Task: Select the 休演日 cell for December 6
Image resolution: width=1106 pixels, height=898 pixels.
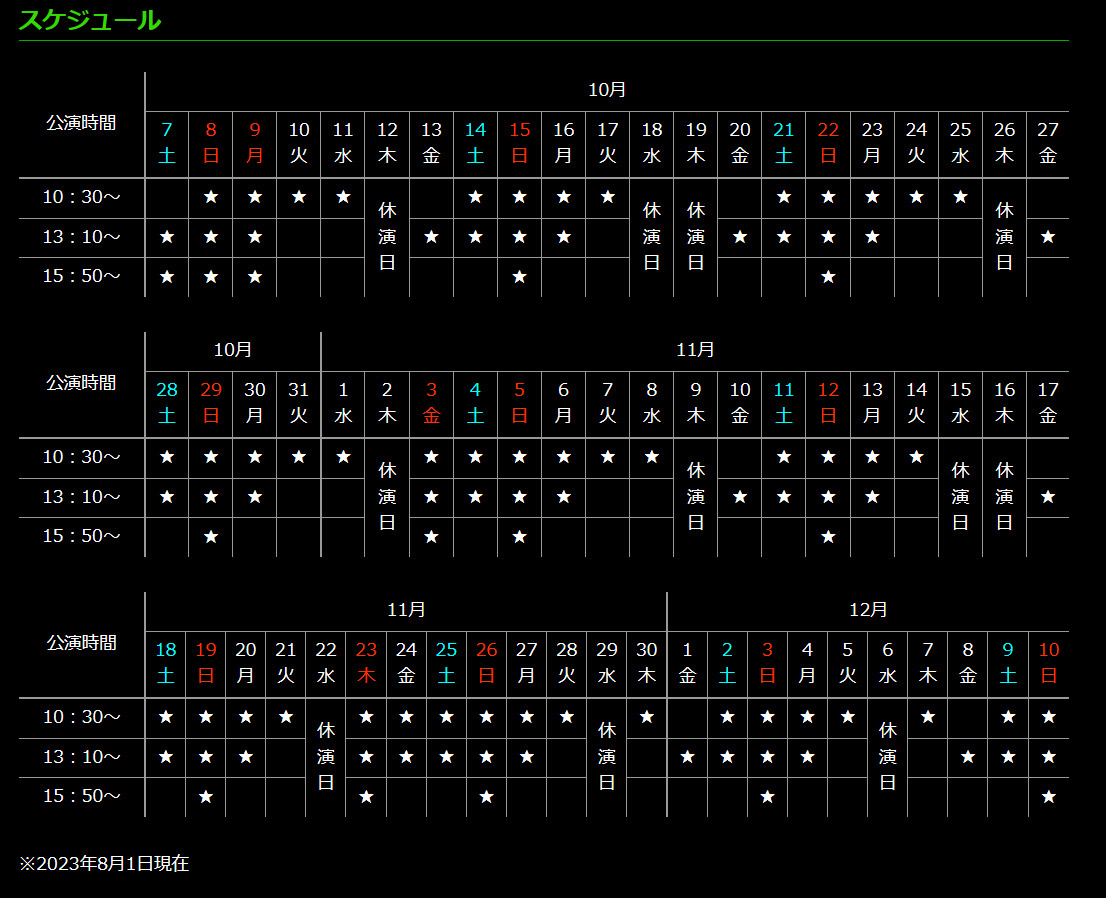Action: point(888,757)
